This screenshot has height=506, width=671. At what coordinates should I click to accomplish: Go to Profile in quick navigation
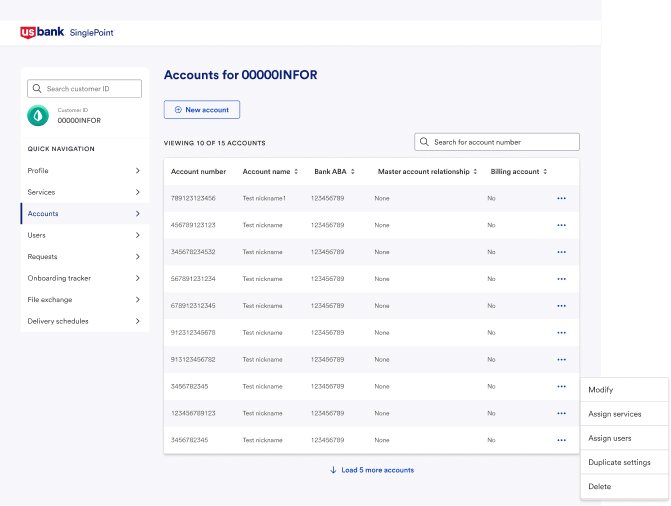pos(85,170)
